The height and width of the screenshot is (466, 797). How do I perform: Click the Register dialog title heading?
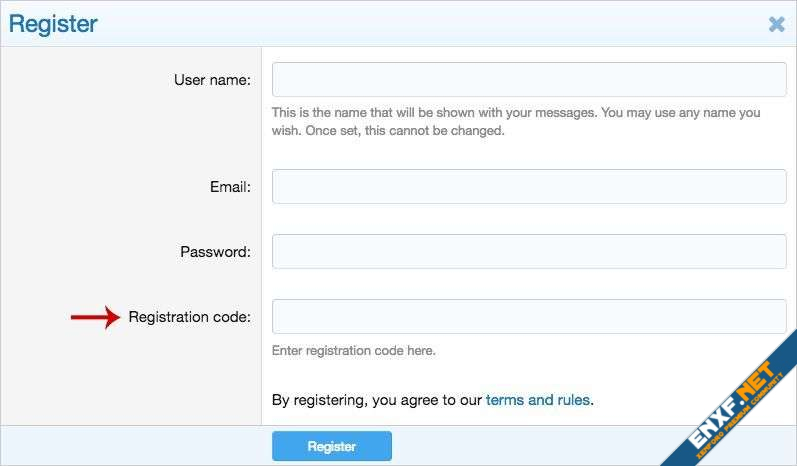54,24
